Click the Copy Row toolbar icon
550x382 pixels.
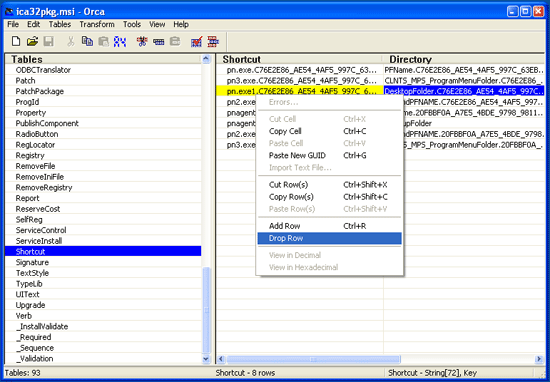click(159, 41)
